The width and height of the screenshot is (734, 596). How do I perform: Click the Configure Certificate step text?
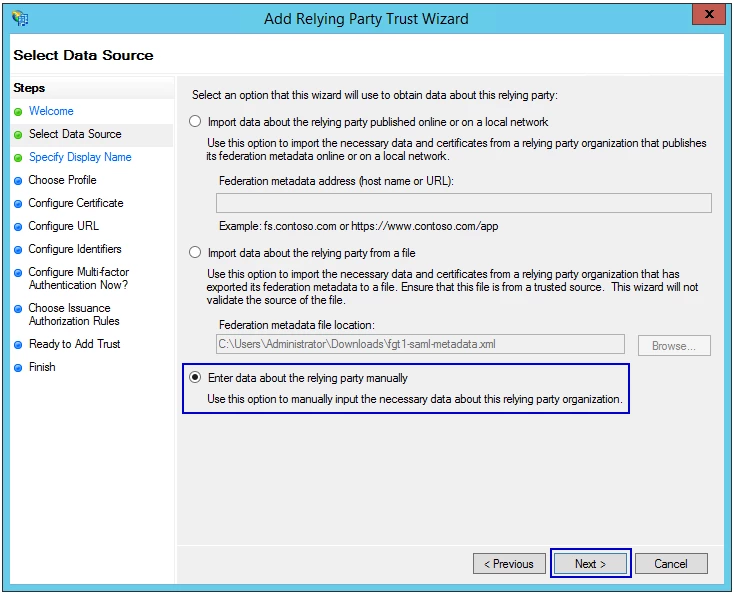(76, 203)
